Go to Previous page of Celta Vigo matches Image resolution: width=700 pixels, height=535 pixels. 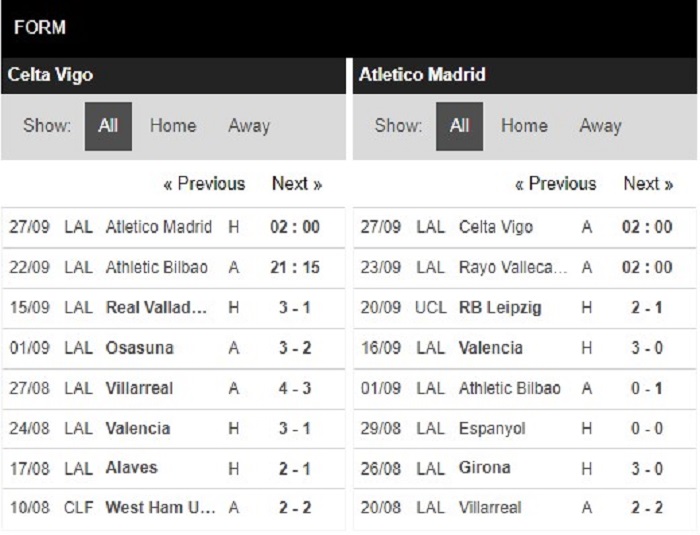204,184
